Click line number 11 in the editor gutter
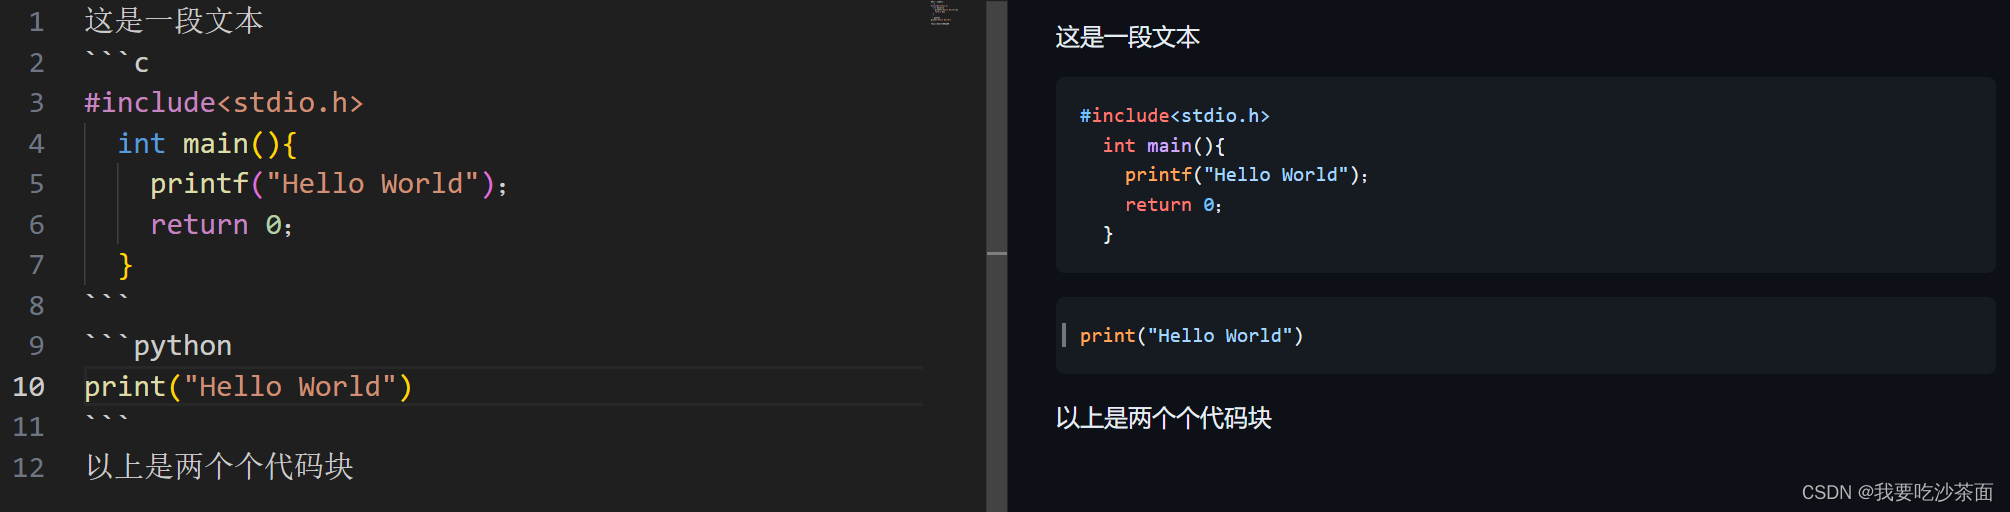 29,427
